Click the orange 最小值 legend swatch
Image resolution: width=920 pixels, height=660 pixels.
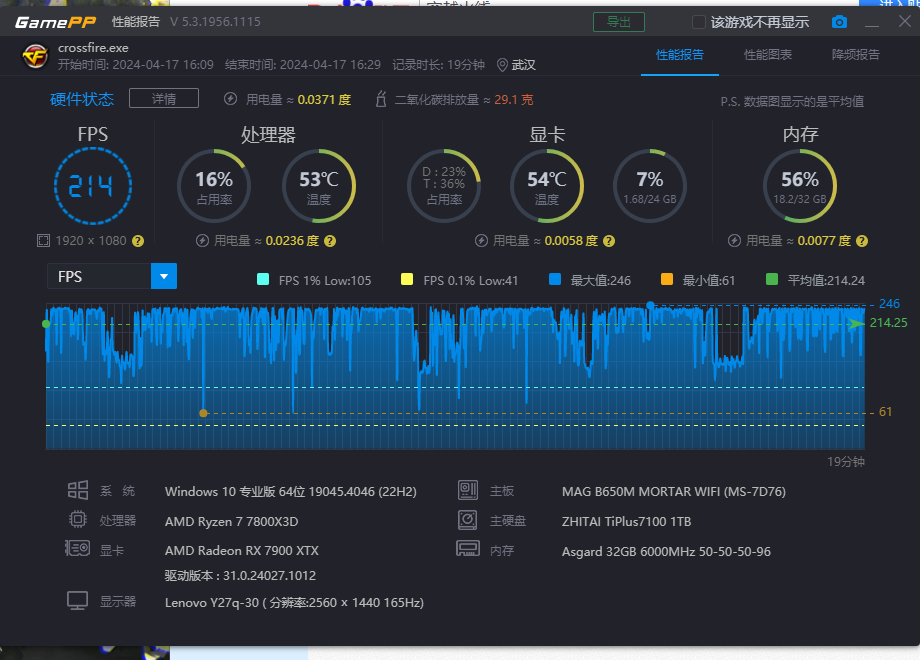667,279
